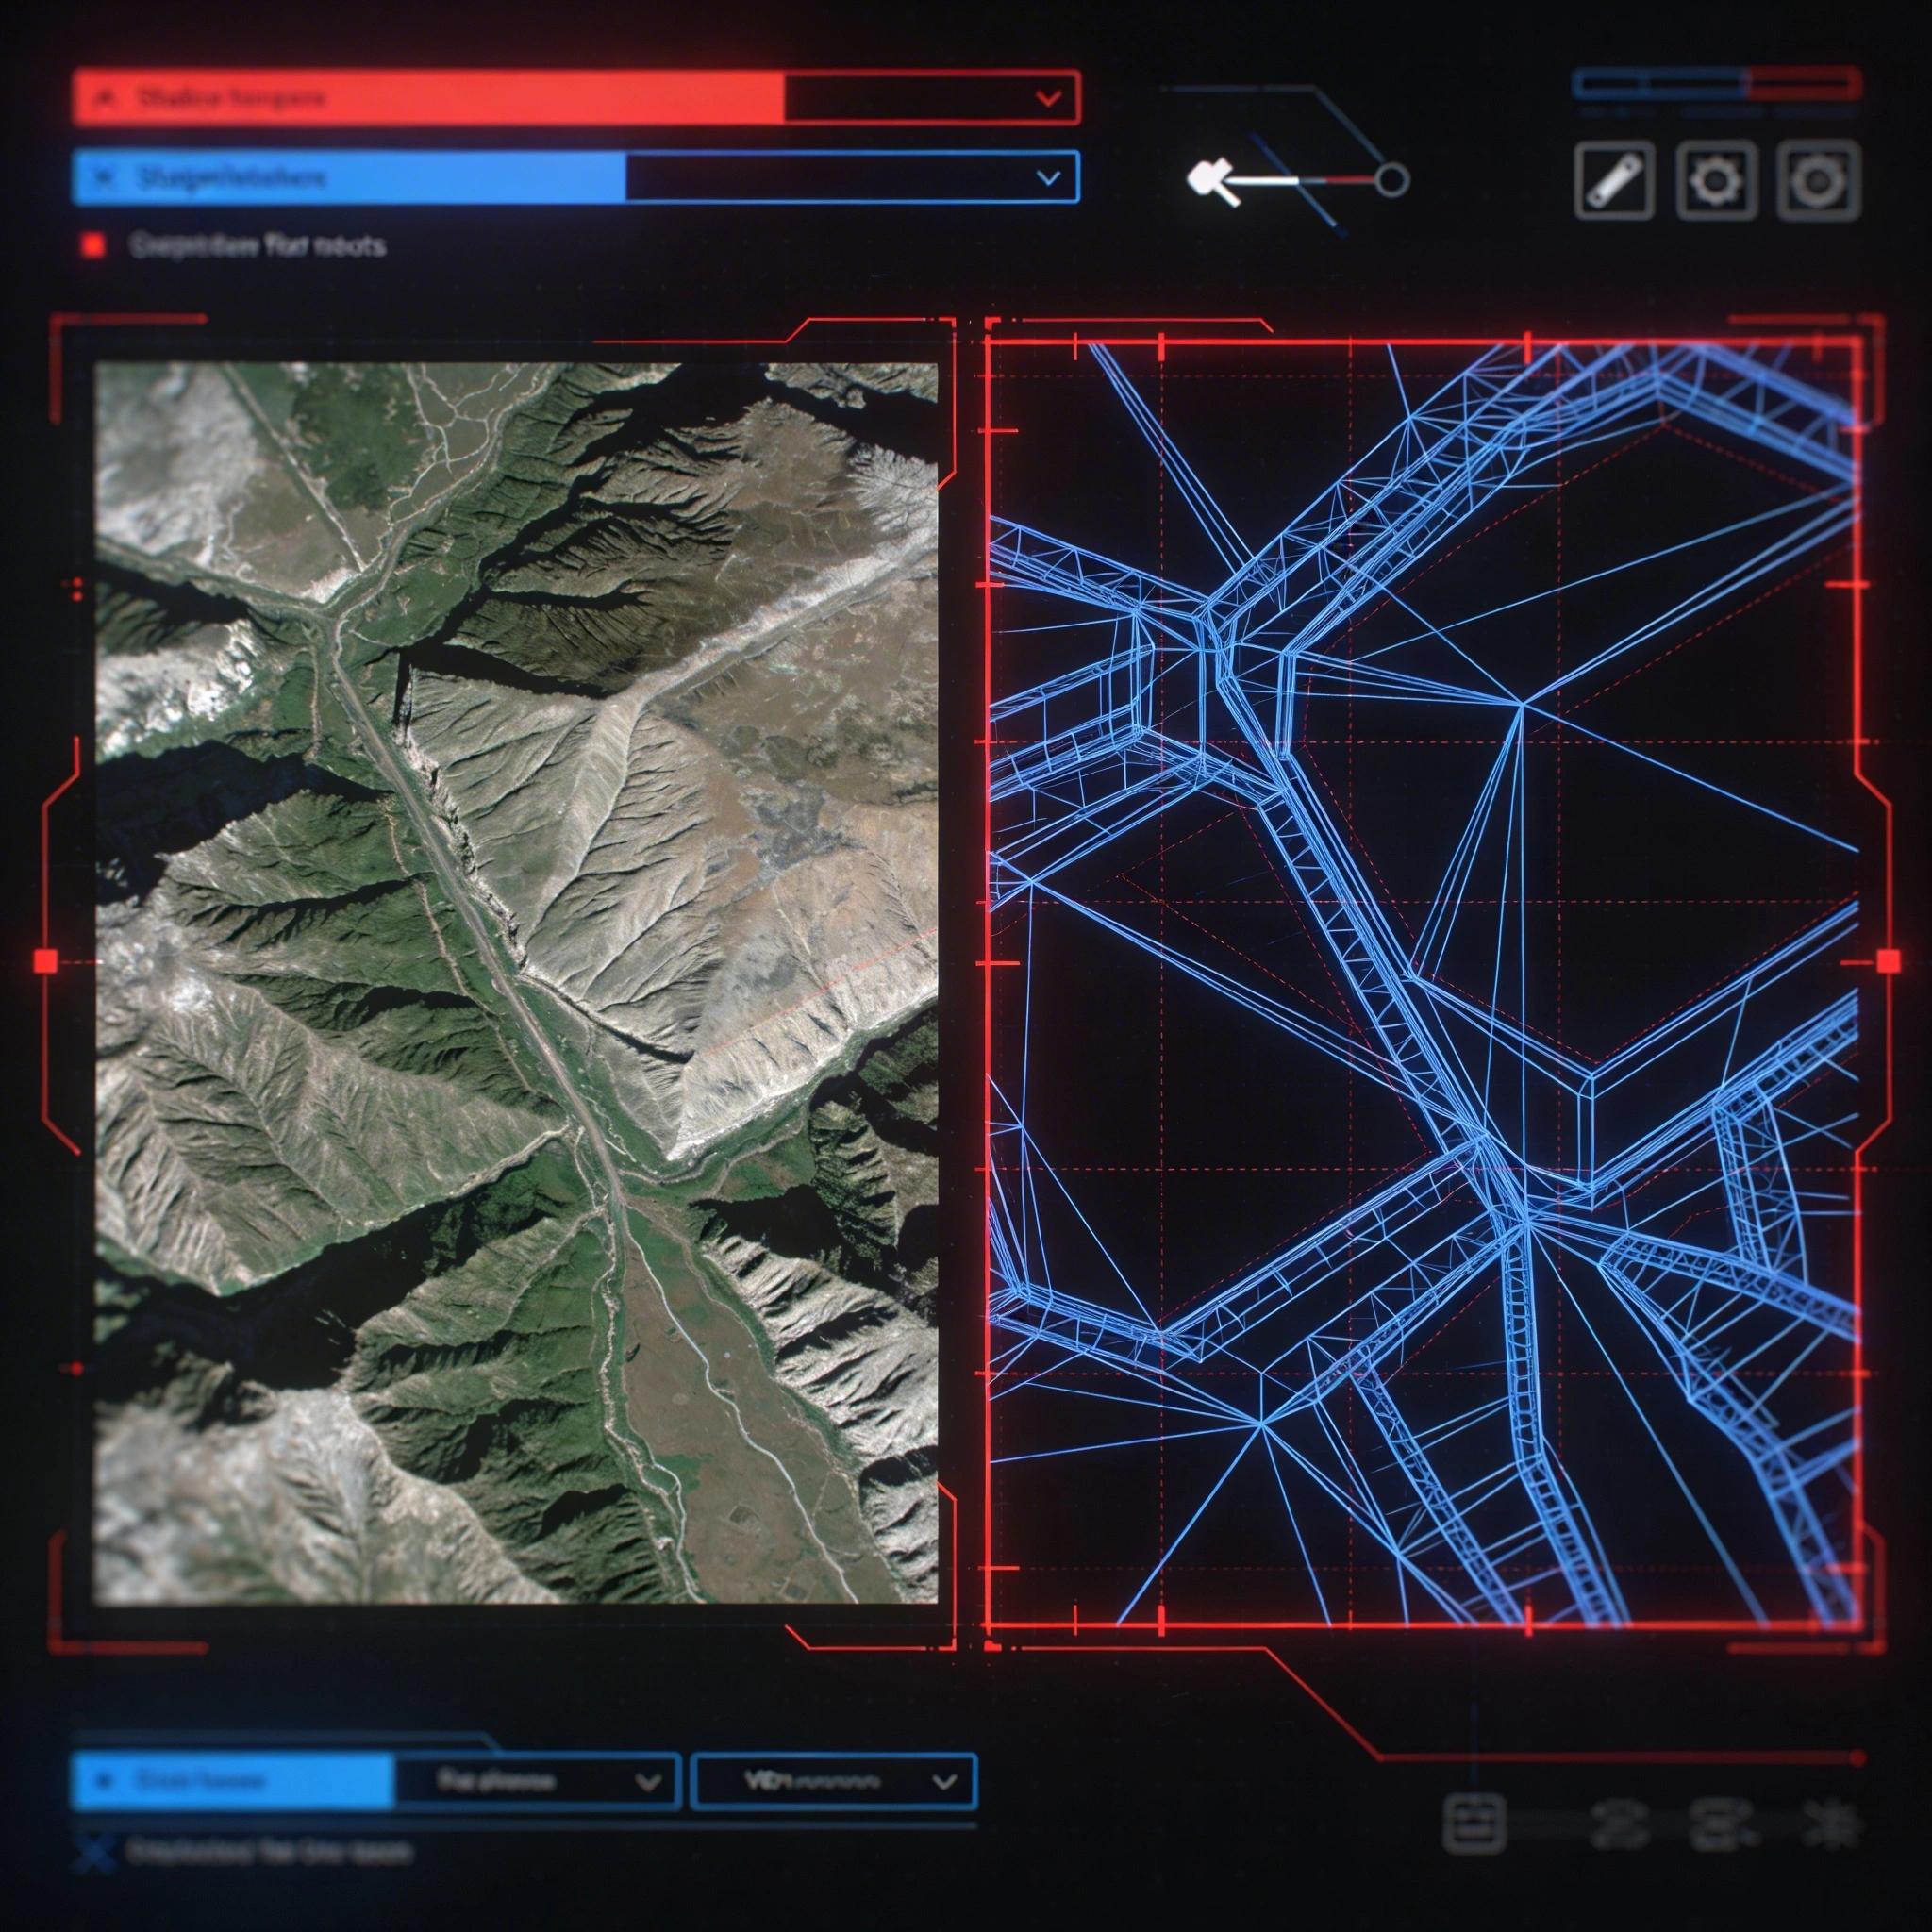Expand the blue bar dropdown chevron
This screenshot has width=1932, height=1932.
tap(1048, 178)
